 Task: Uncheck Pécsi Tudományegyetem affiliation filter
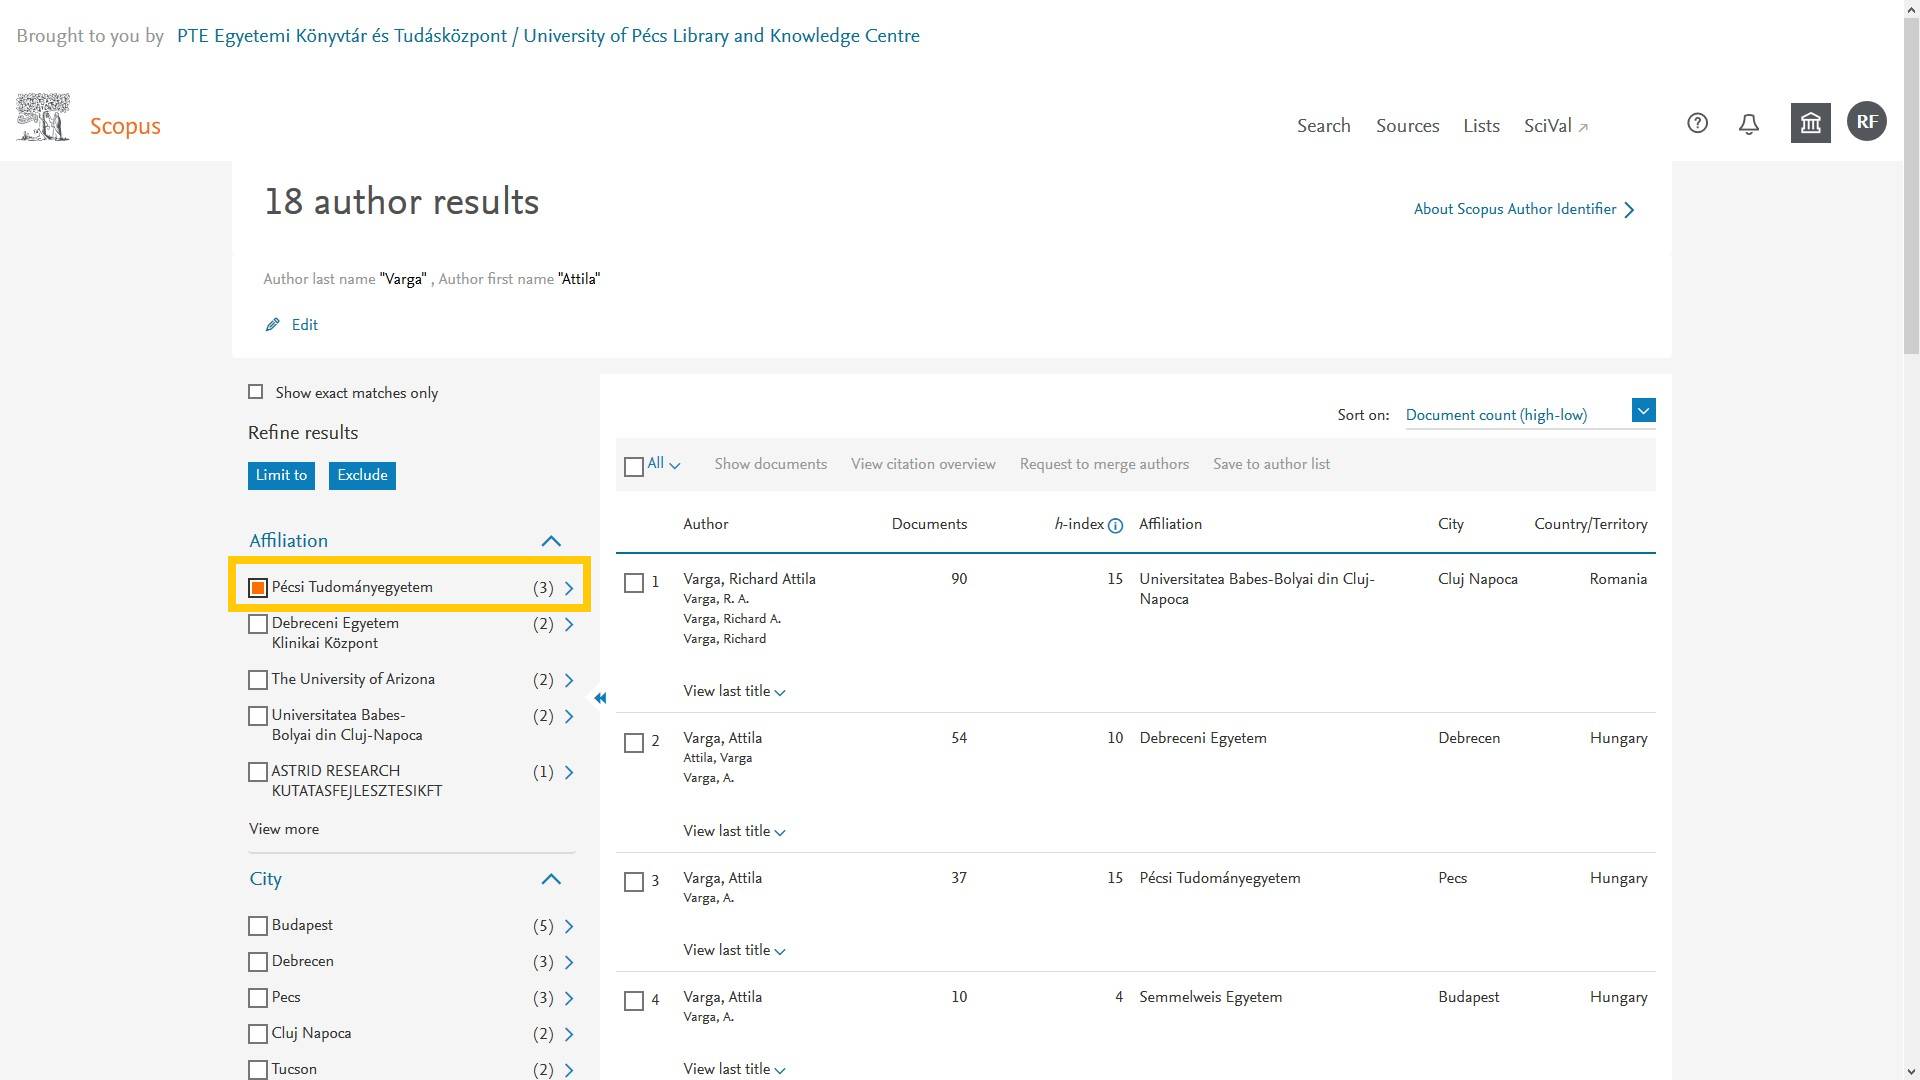(258, 588)
